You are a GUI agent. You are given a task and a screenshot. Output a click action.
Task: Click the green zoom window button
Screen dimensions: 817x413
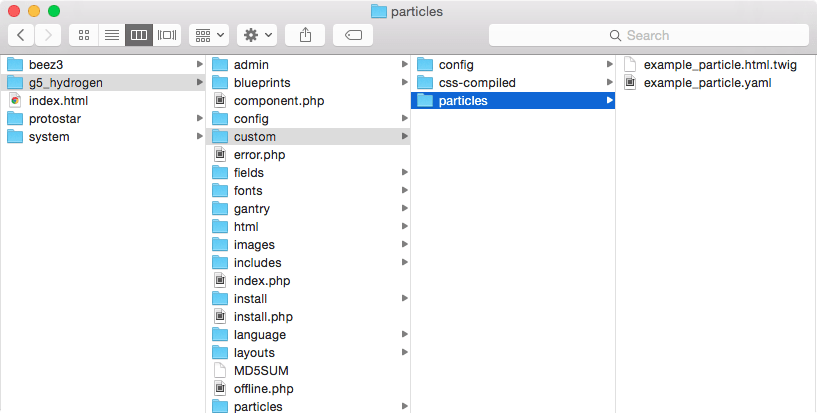[54, 11]
